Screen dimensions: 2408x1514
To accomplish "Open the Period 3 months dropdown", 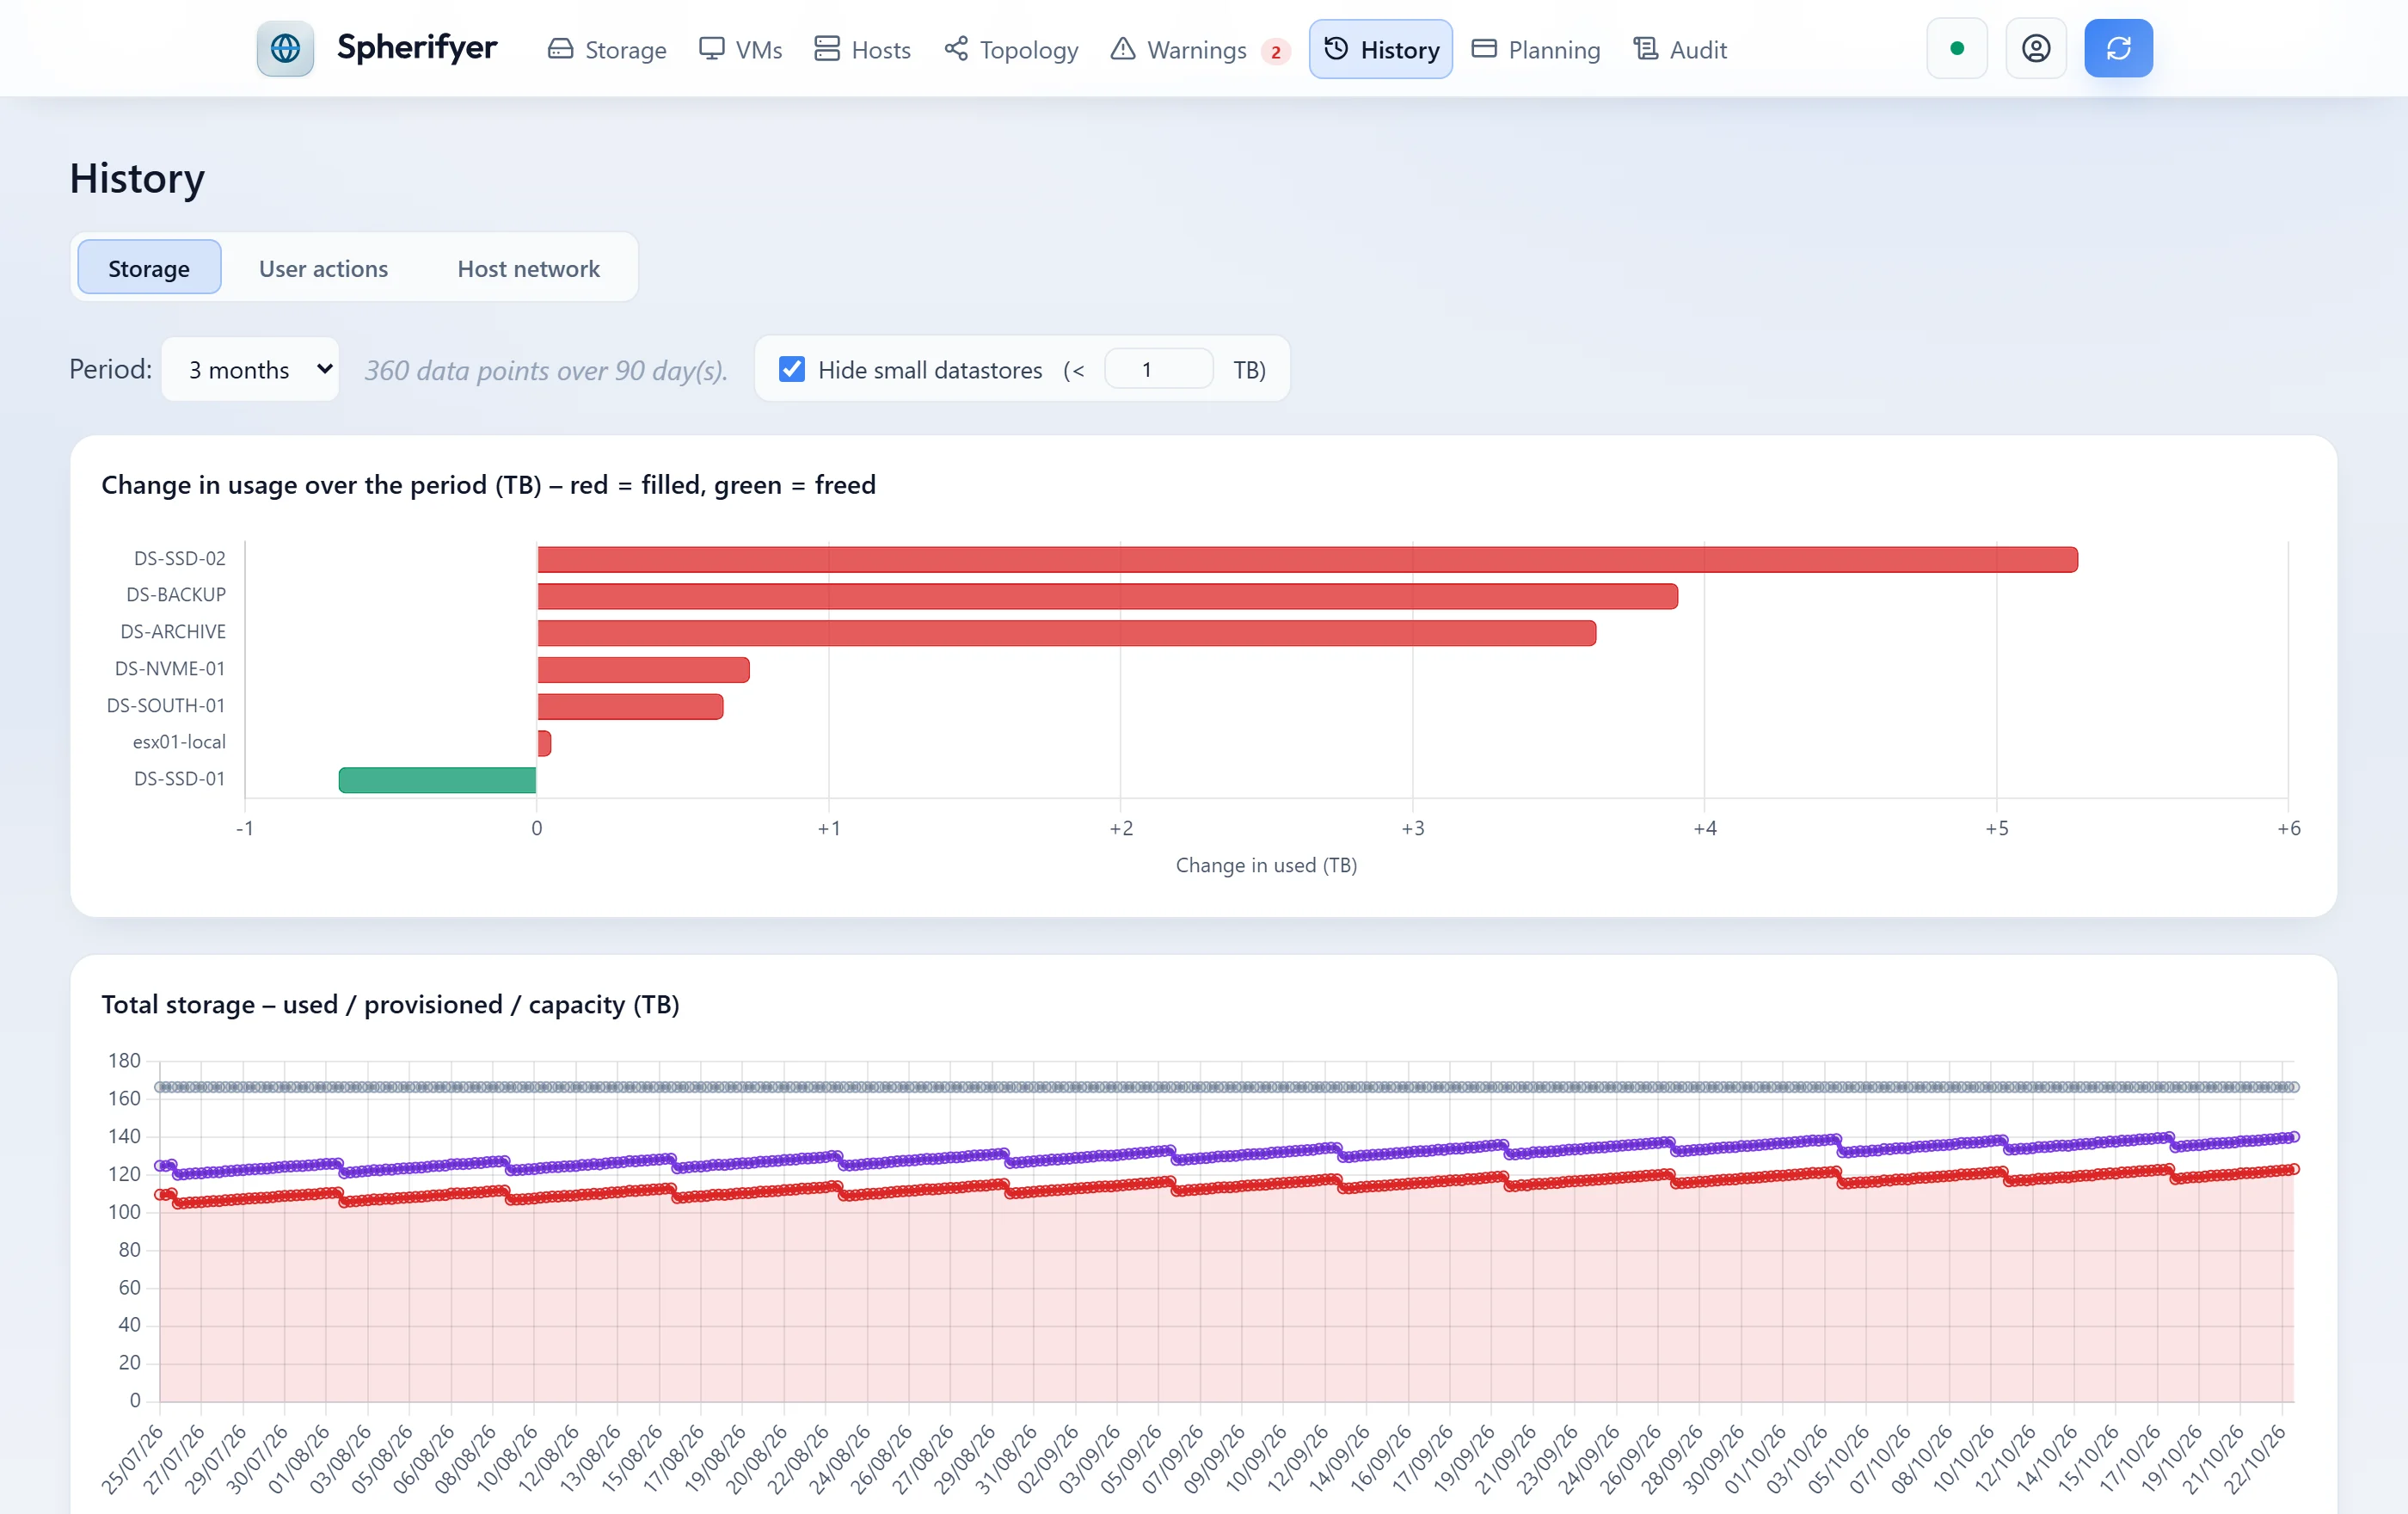I will [250, 370].
